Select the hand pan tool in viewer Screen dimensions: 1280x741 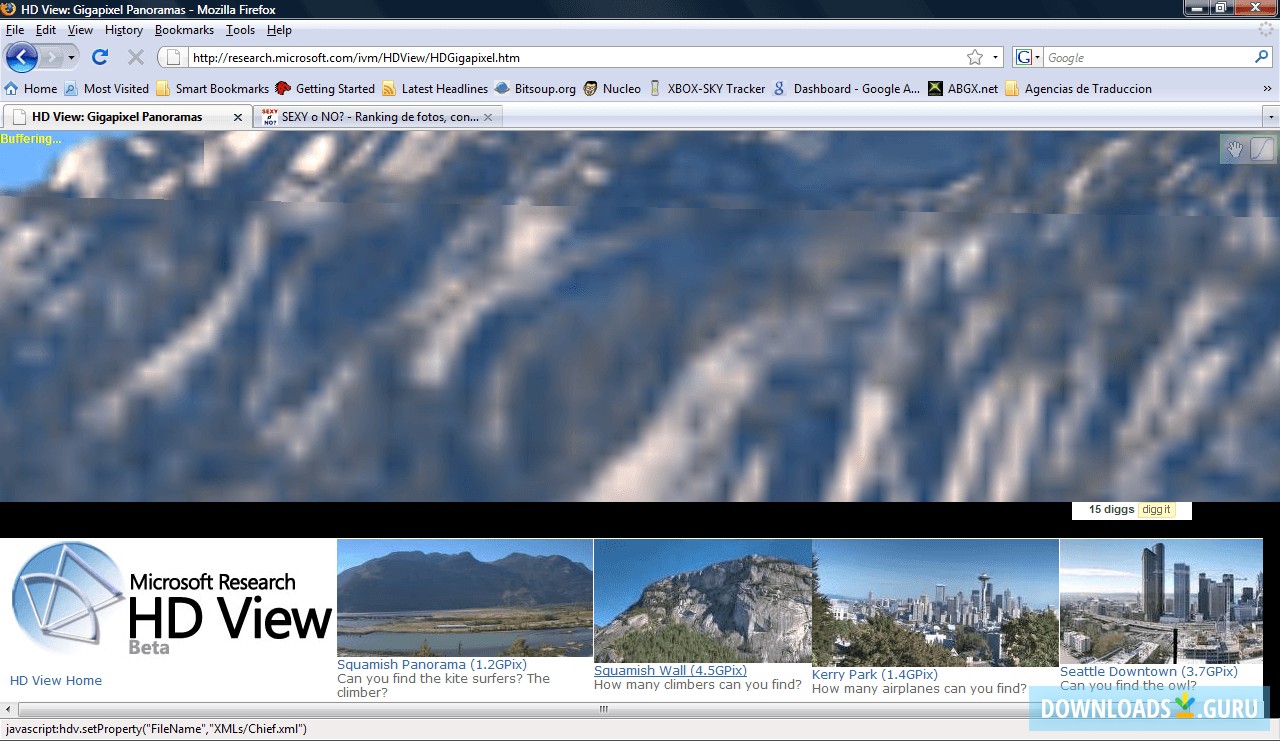1235,149
